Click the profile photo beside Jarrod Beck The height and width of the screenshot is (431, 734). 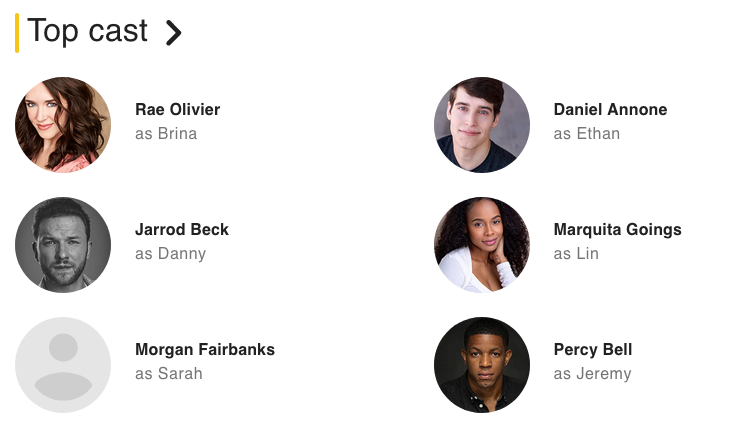63,245
